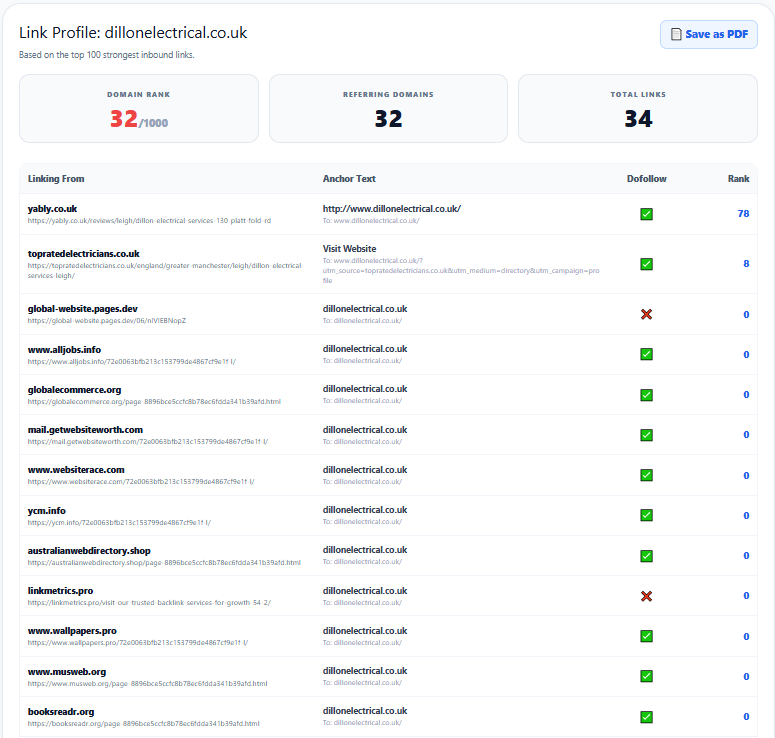This screenshot has height=738, width=775.
Task: Click the Rank column header
Action: (x=738, y=178)
